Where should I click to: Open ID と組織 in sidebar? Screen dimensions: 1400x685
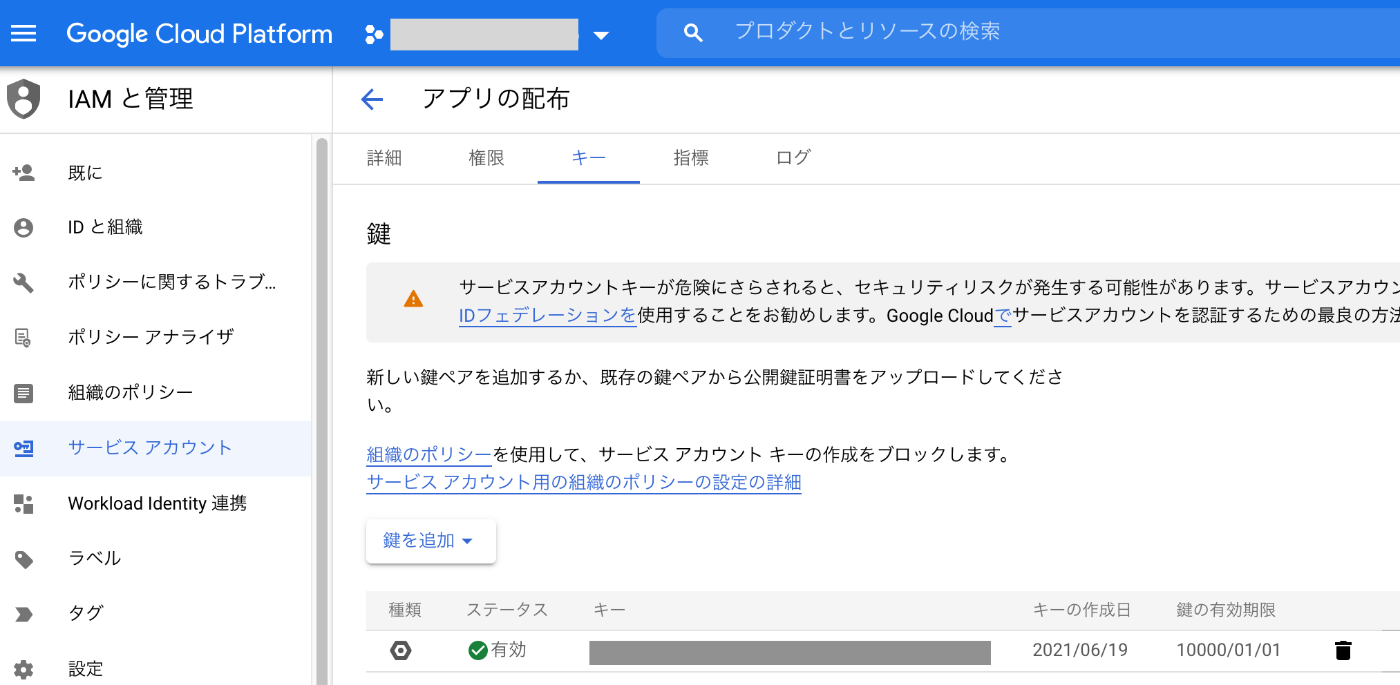(x=156, y=228)
